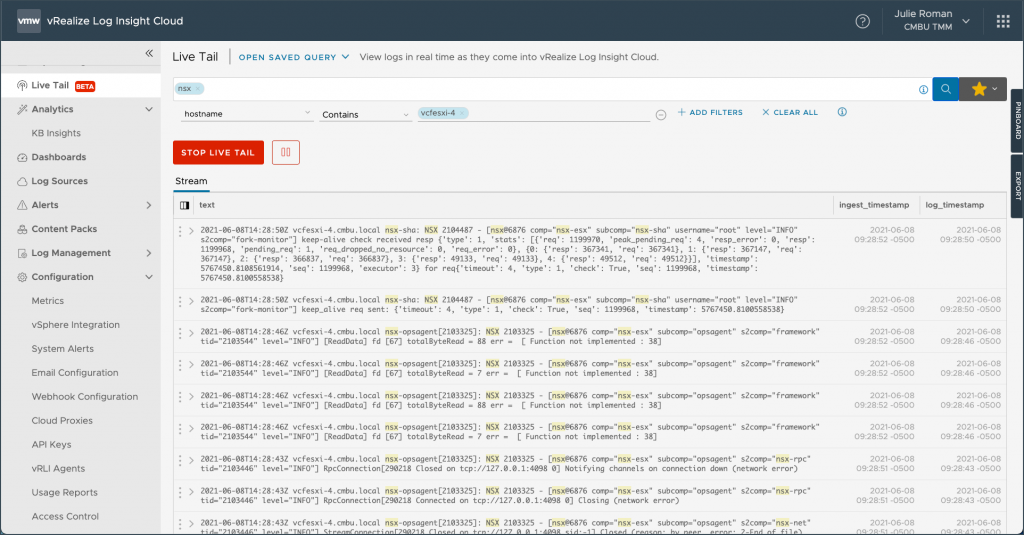Pause the live tail stream

click(285, 152)
